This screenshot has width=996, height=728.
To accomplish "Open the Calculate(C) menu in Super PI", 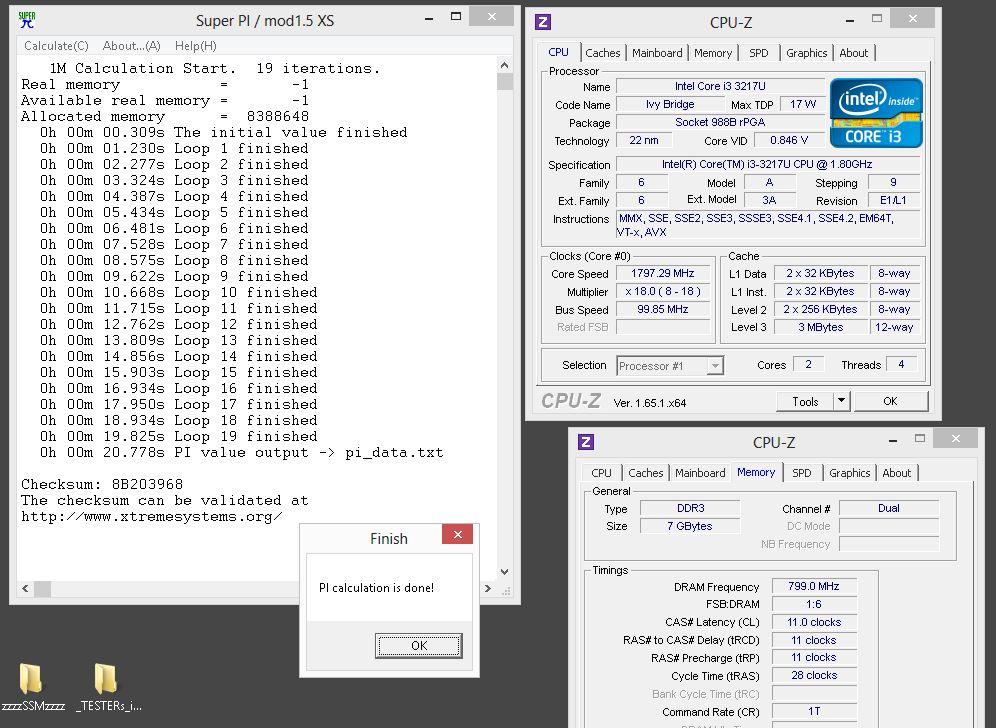I will pyautogui.click(x=56, y=46).
